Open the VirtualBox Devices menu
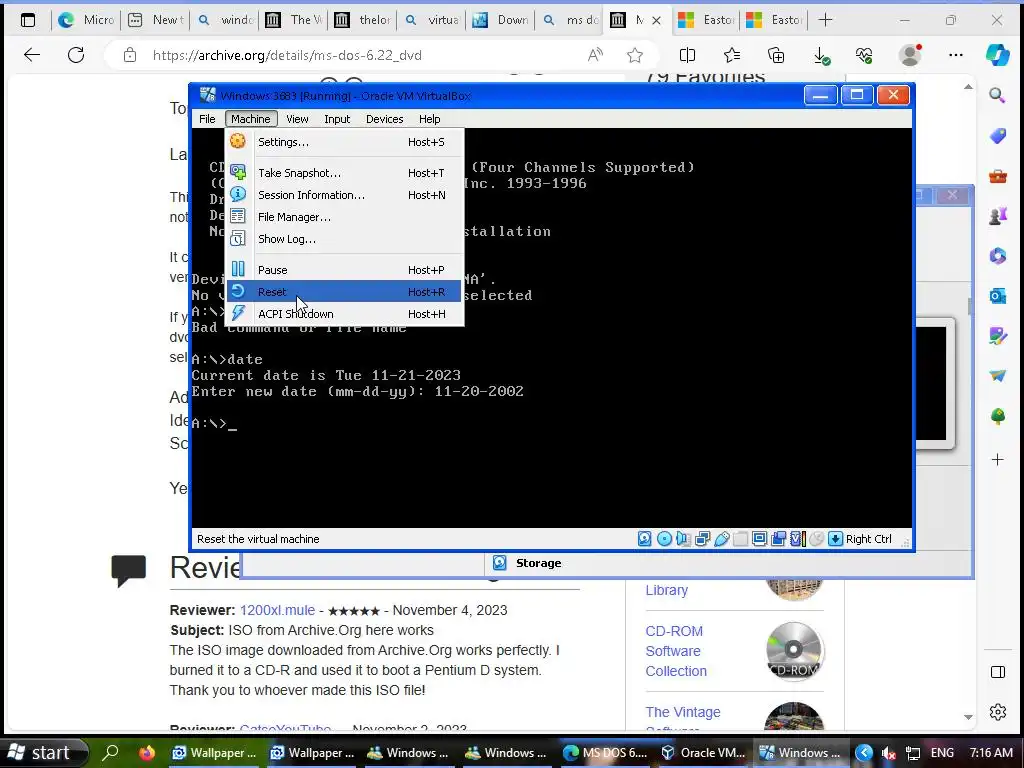This screenshot has height=768, width=1024. coord(385,119)
